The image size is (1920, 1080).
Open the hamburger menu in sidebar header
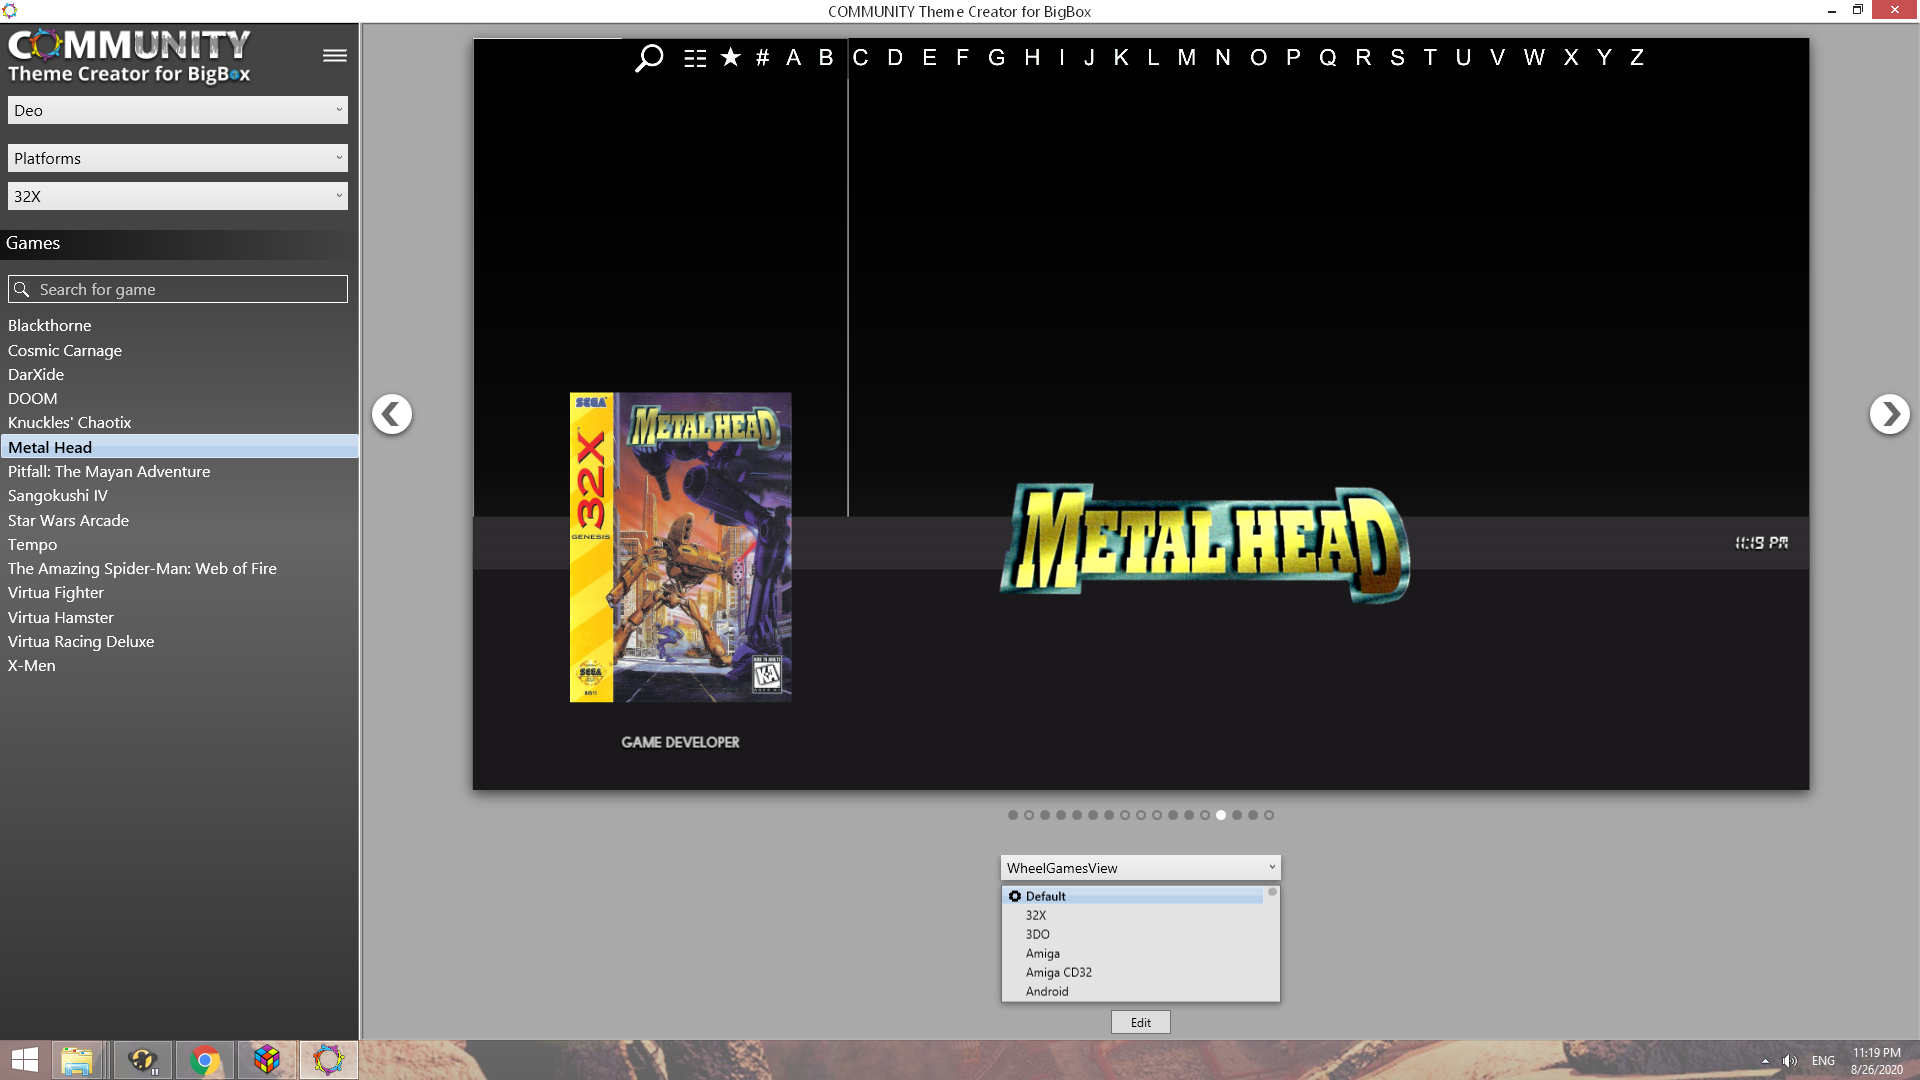[x=335, y=56]
